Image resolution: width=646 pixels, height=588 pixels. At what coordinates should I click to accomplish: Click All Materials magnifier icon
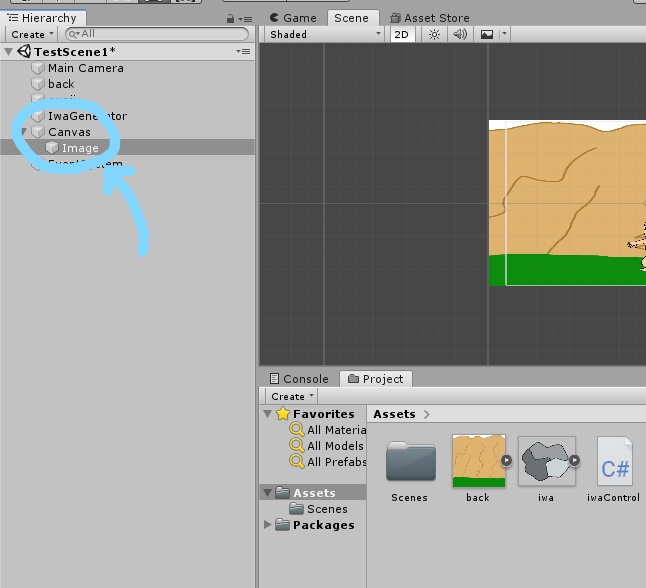297,429
